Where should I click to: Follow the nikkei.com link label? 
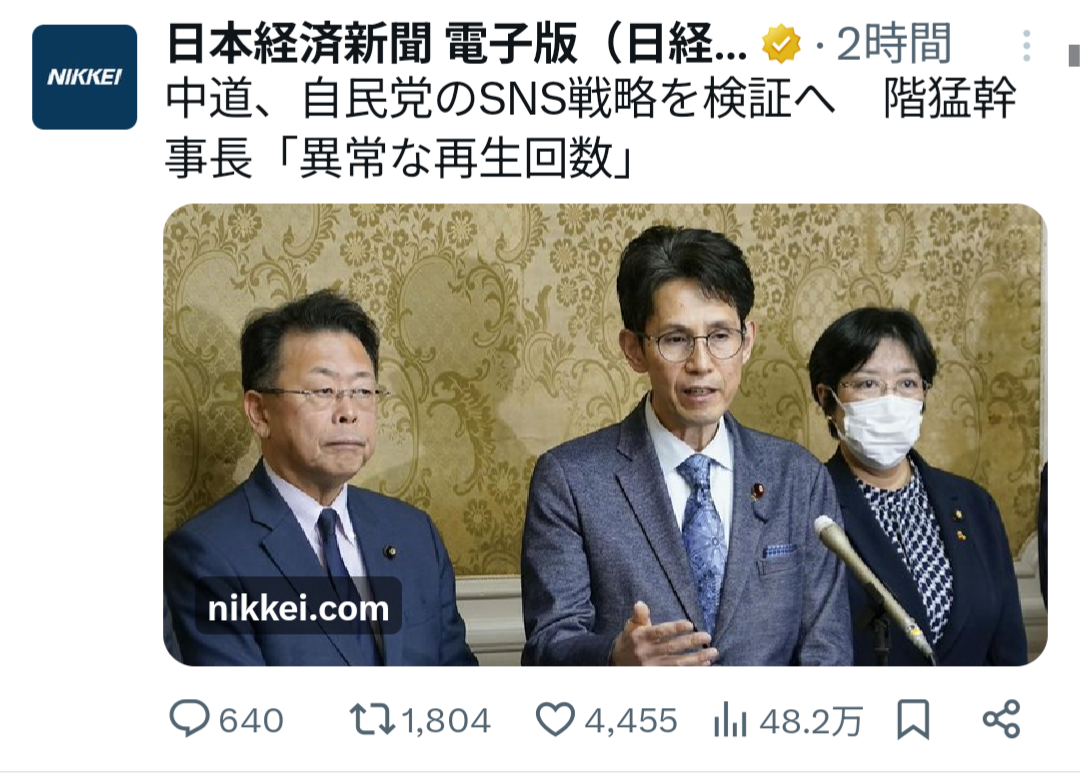coord(298,608)
